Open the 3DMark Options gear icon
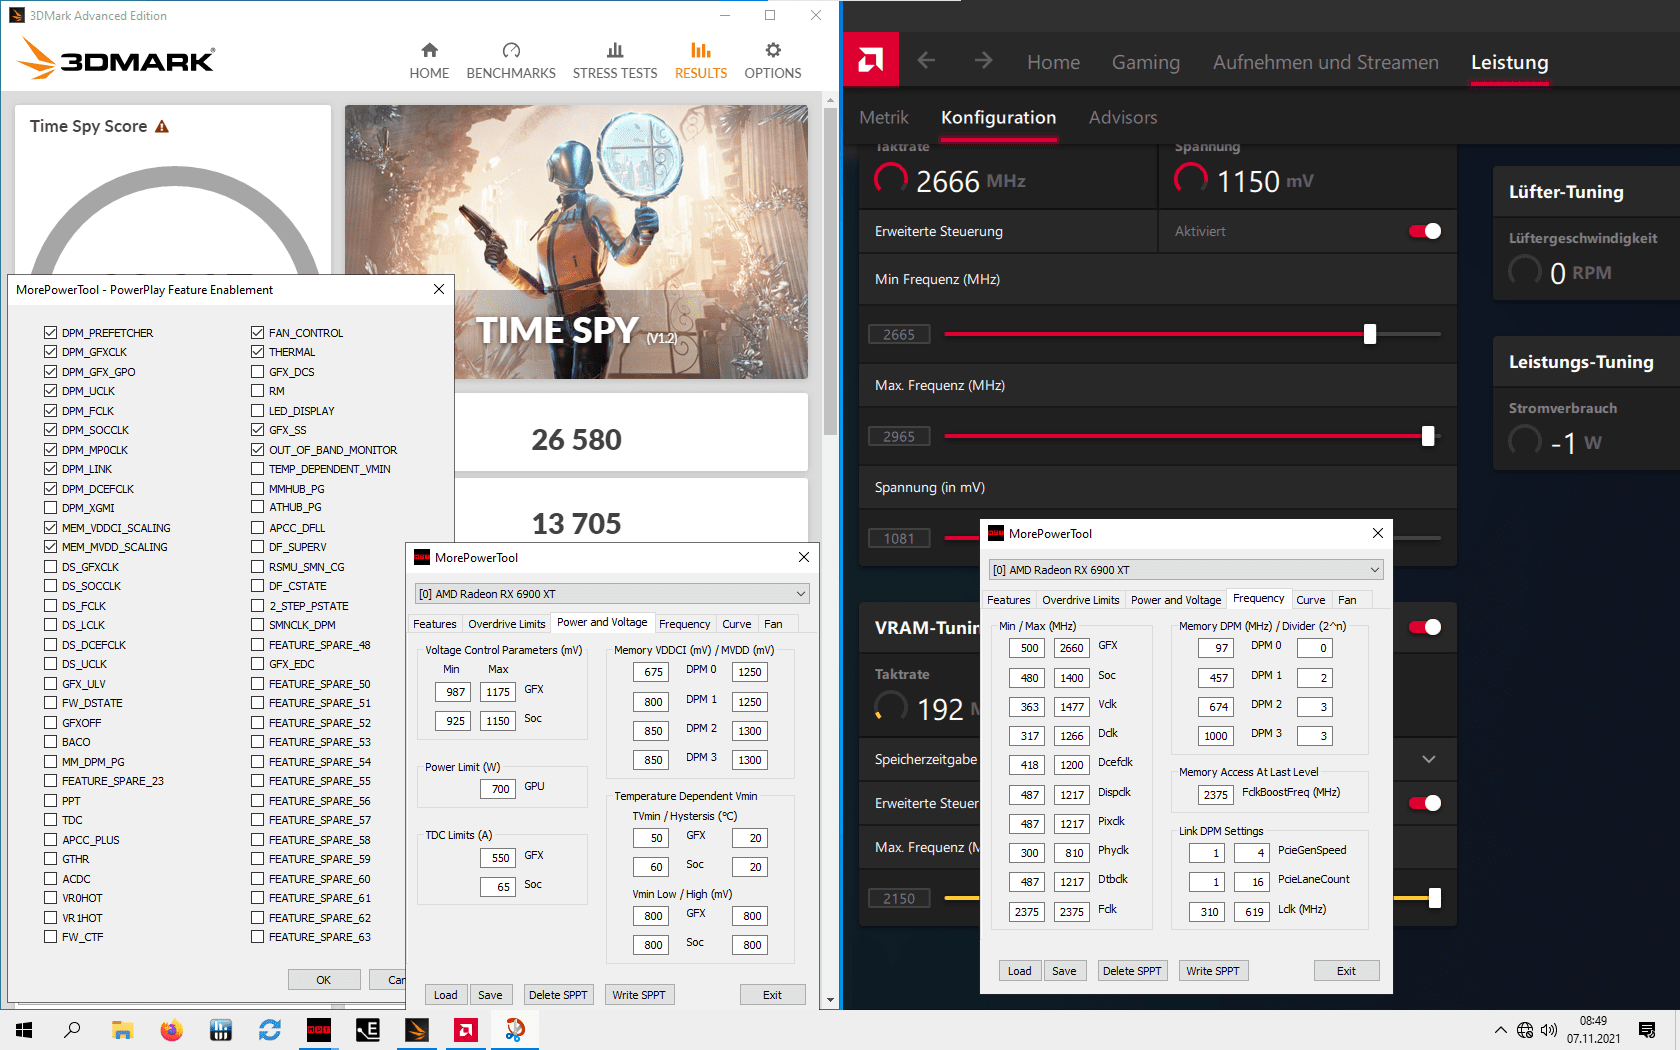Image resolution: width=1680 pixels, height=1050 pixels. (773, 50)
